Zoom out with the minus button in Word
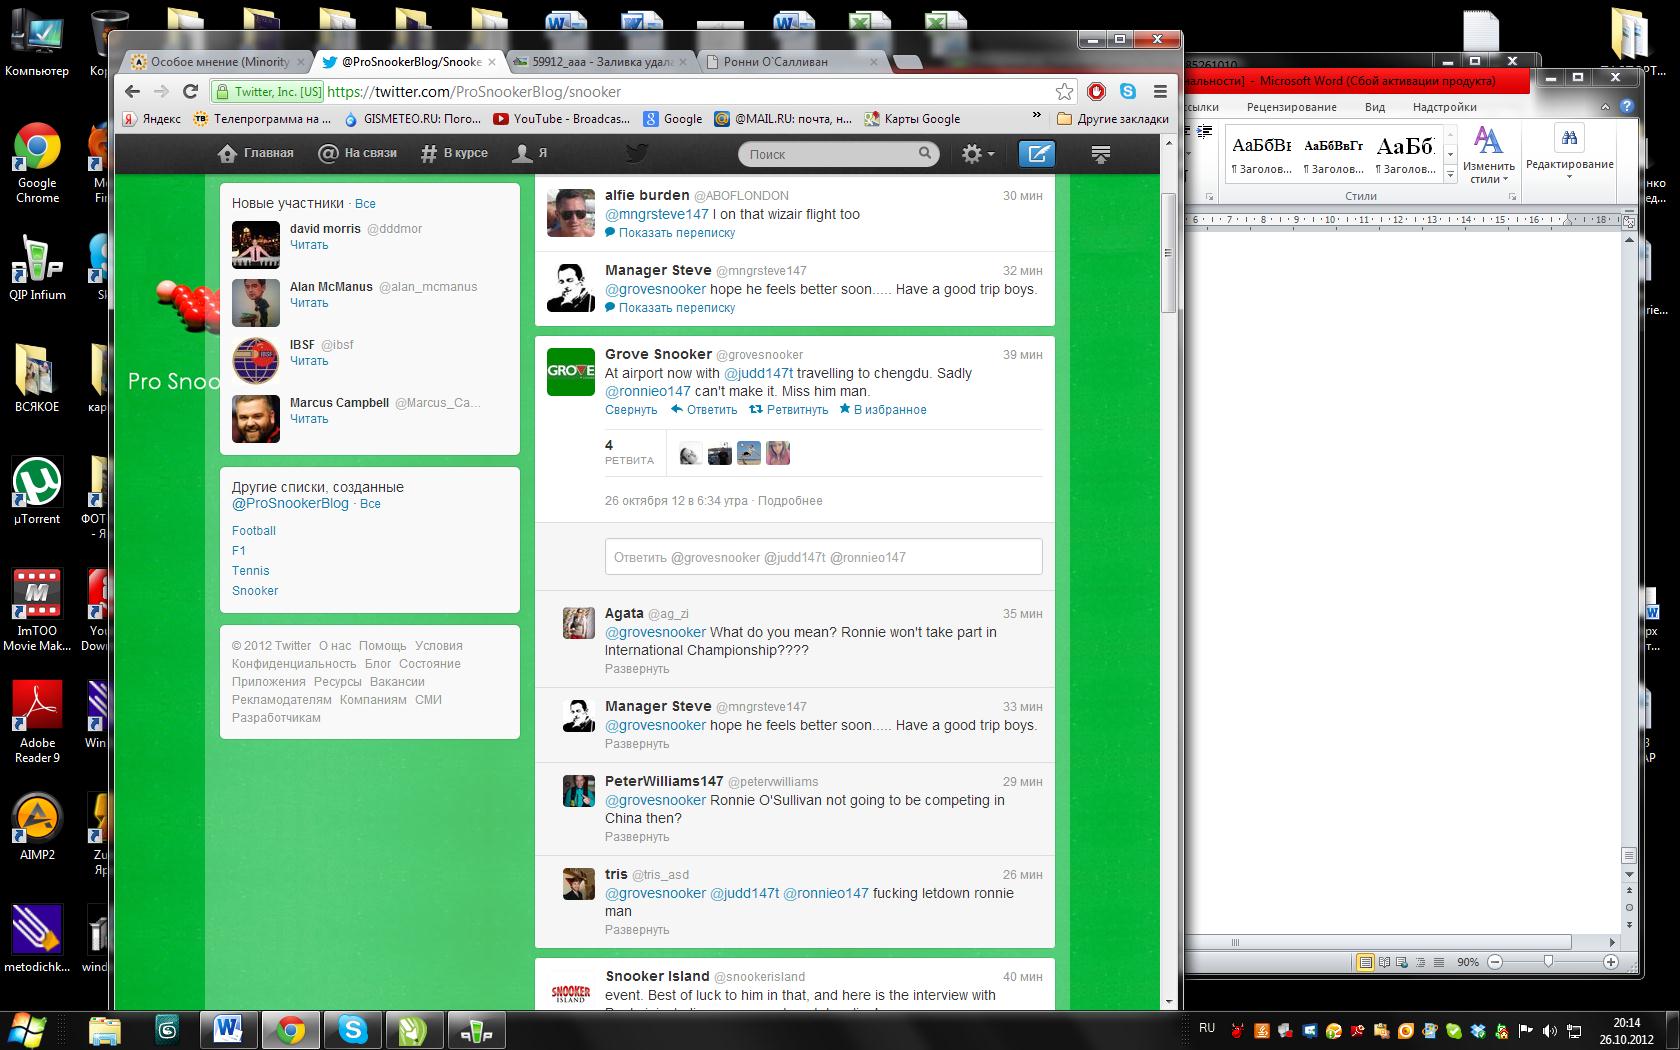1680x1050 pixels. [x=1495, y=962]
